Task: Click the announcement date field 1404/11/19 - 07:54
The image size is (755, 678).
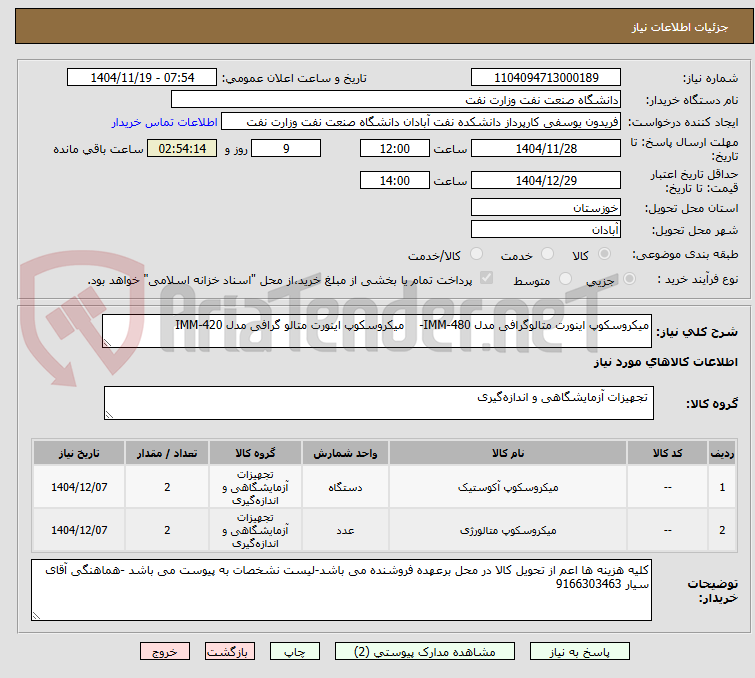Action: click(x=142, y=78)
